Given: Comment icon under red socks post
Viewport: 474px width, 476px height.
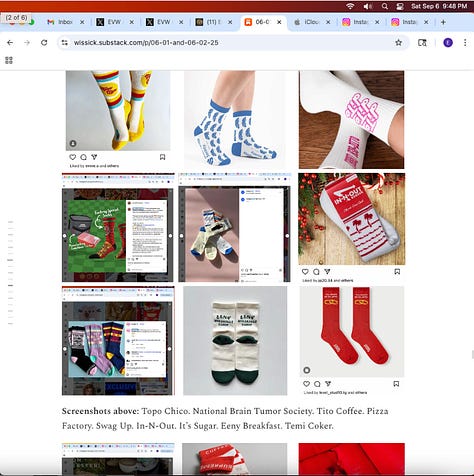Looking at the screenshot, I should [317, 384].
